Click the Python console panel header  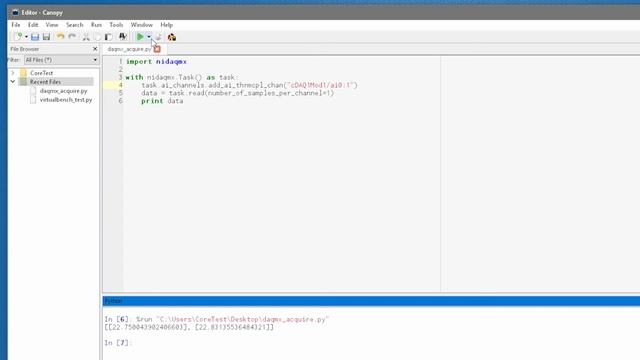pos(371,301)
